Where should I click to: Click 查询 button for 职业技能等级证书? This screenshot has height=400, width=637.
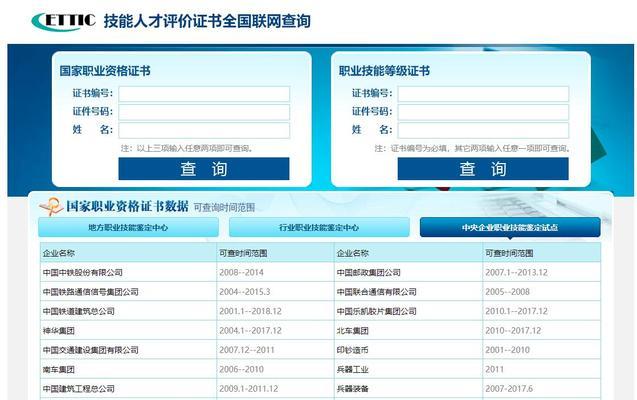483,169
